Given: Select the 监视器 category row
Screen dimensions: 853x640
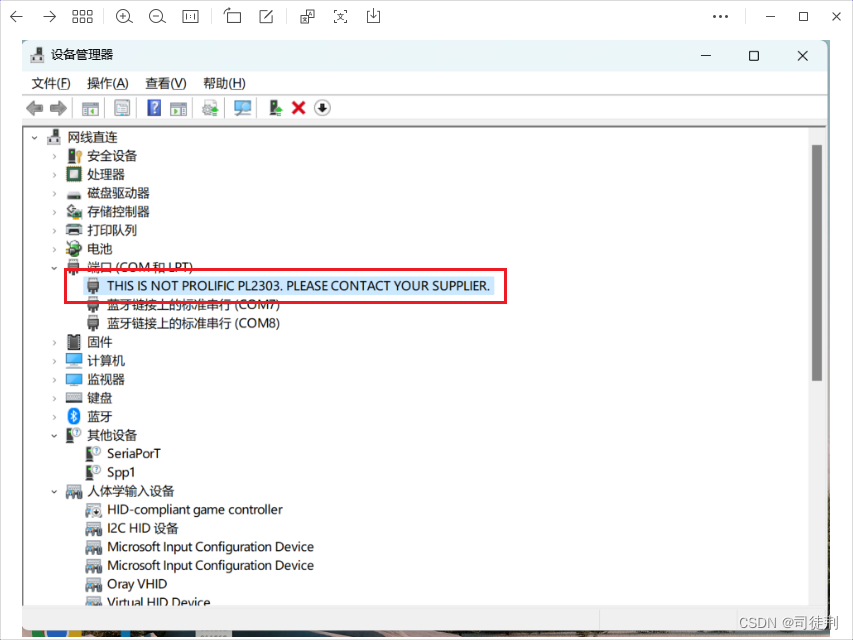Looking at the screenshot, I should [96, 379].
